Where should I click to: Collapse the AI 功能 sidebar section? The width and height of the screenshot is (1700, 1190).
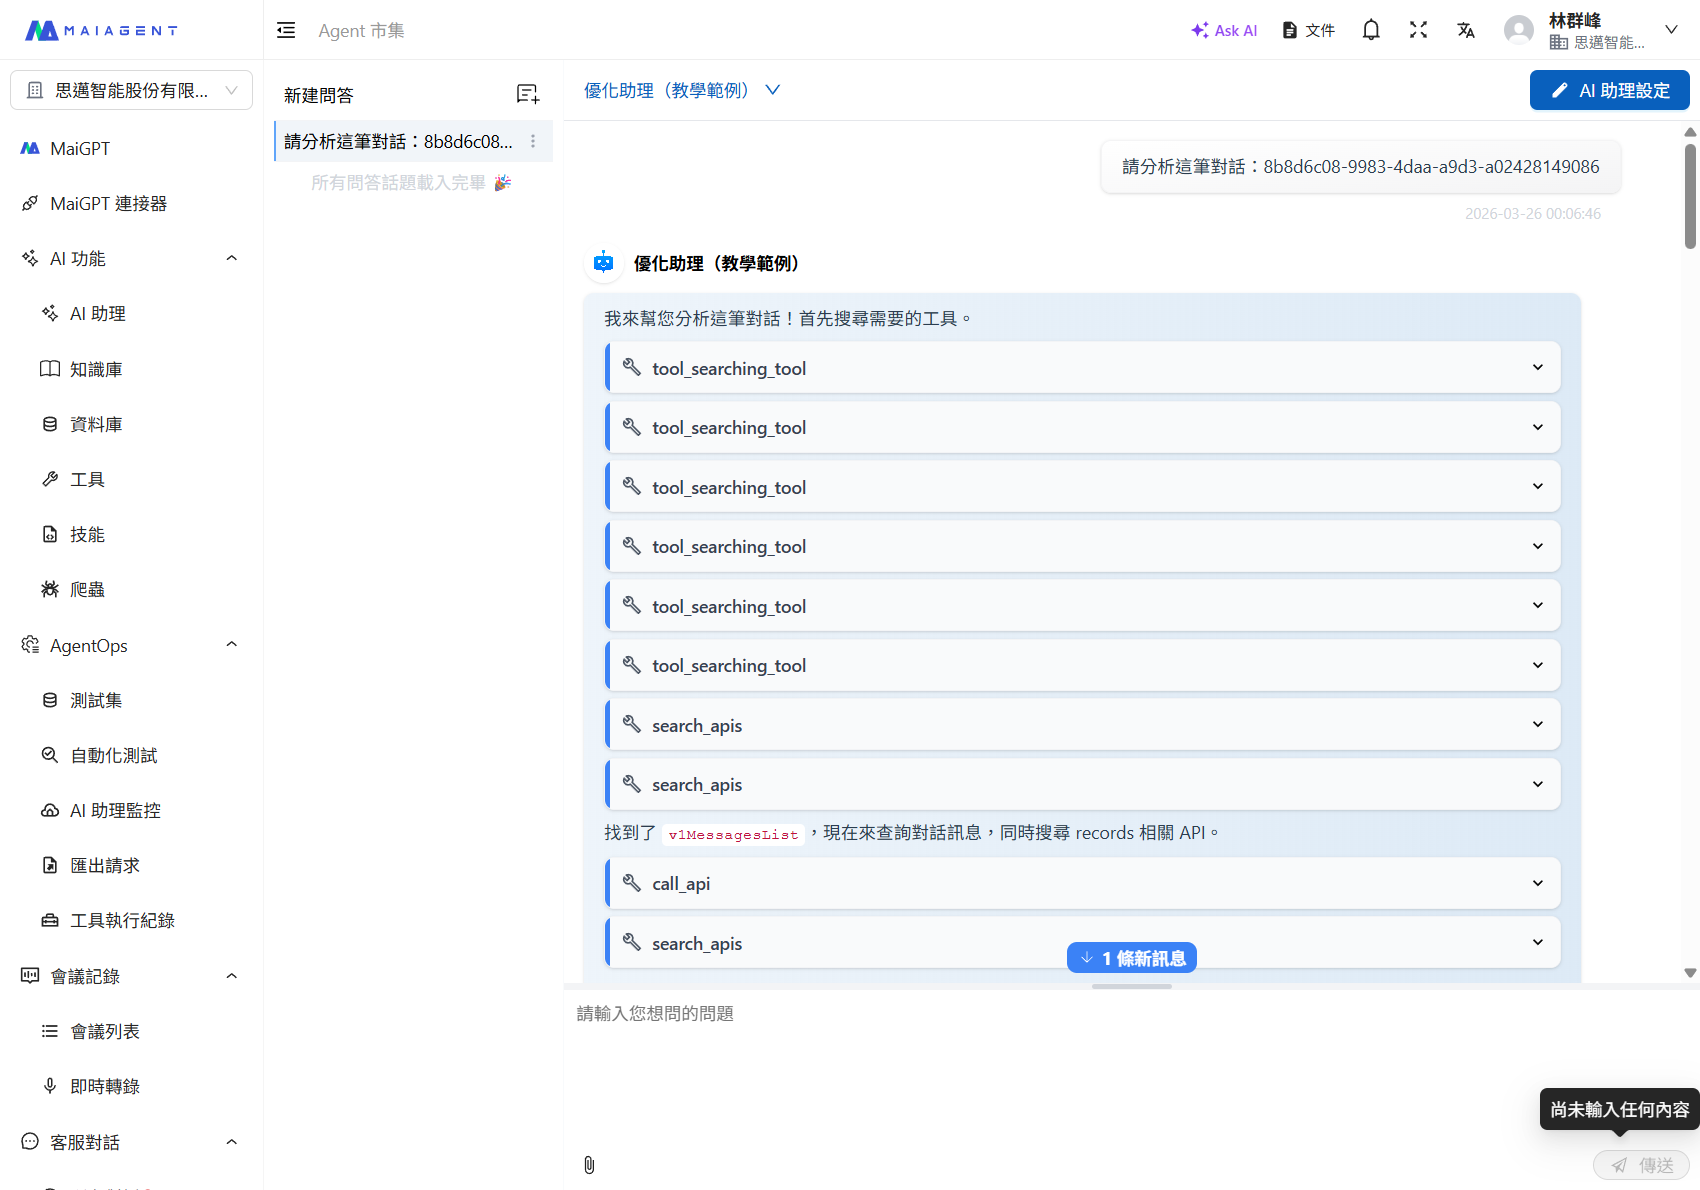pos(232,258)
